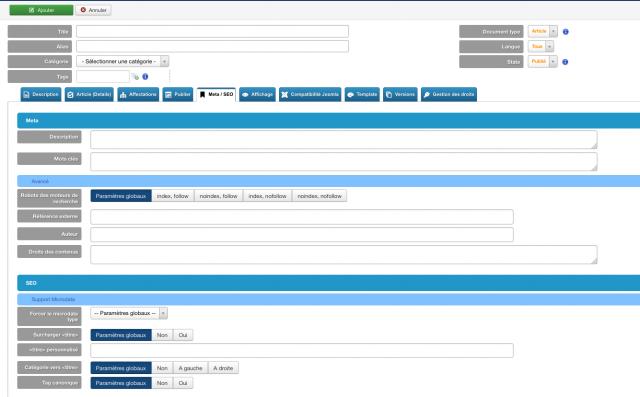Click the Publier tab calendar icon
Screen dimensions: 640x397
coord(168,95)
